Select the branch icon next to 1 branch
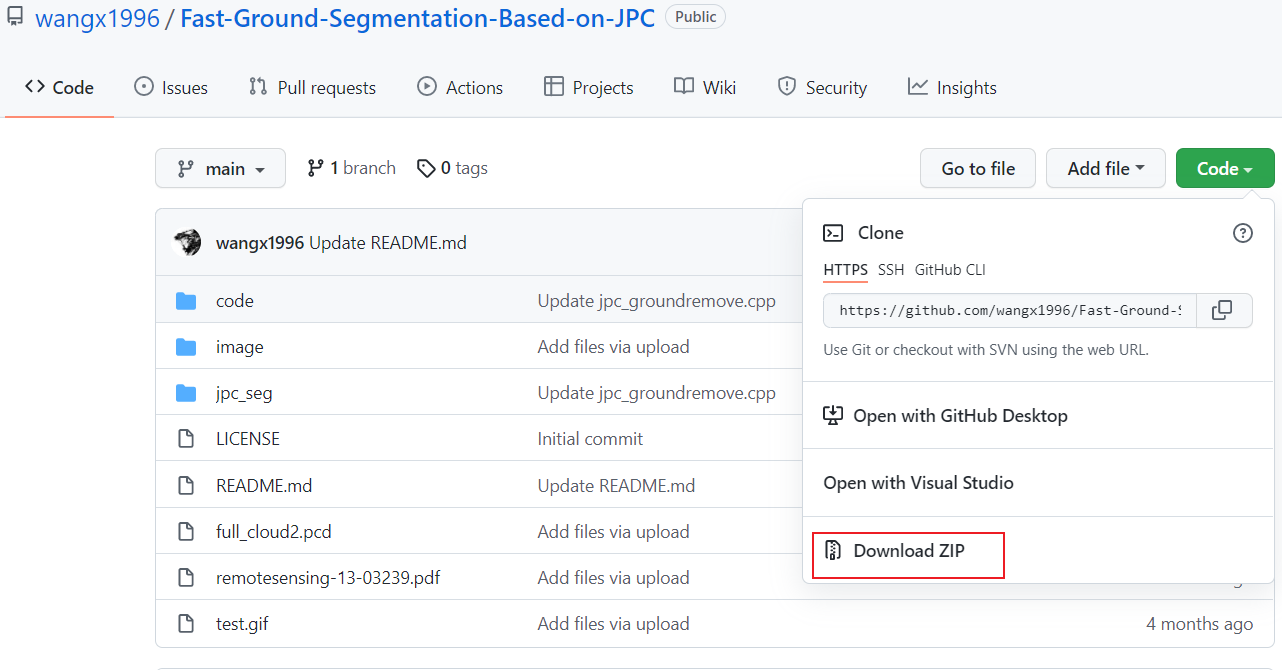The image size is (1282, 670). 316,167
